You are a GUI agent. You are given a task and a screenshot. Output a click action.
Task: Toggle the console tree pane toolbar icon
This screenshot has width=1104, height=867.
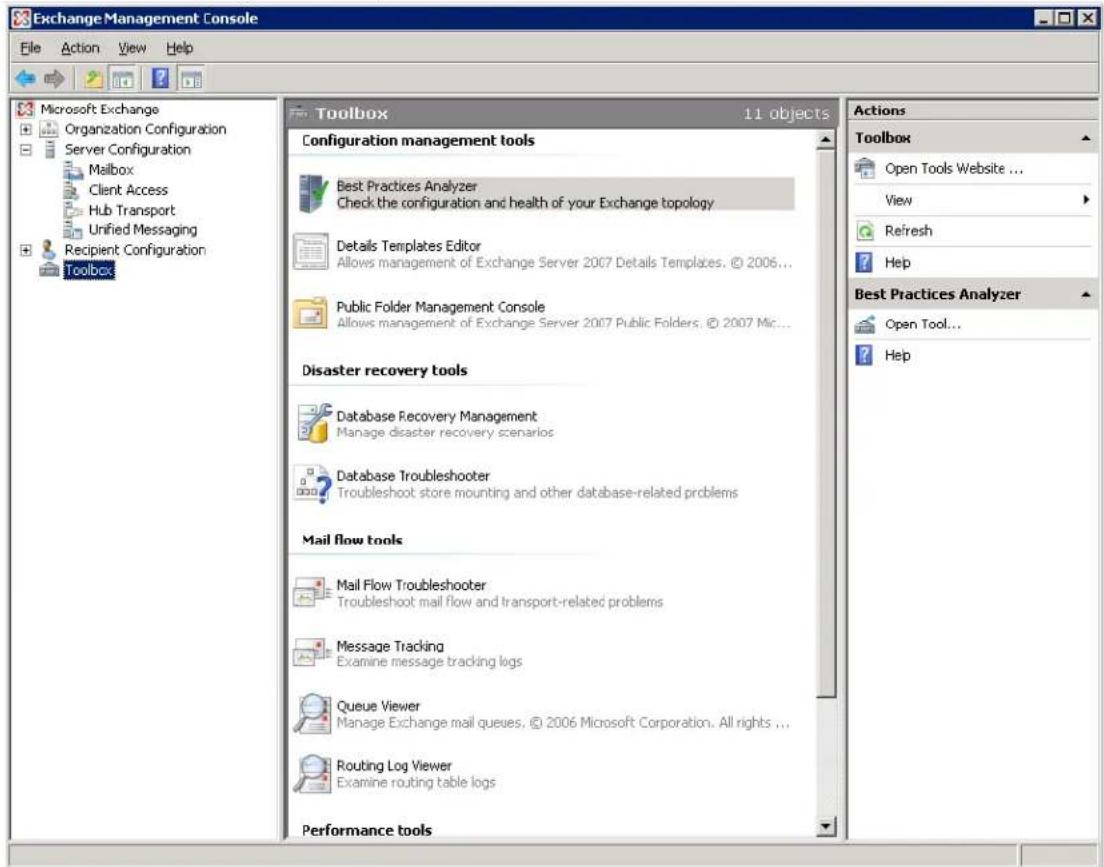pyautogui.click(x=123, y=78)
